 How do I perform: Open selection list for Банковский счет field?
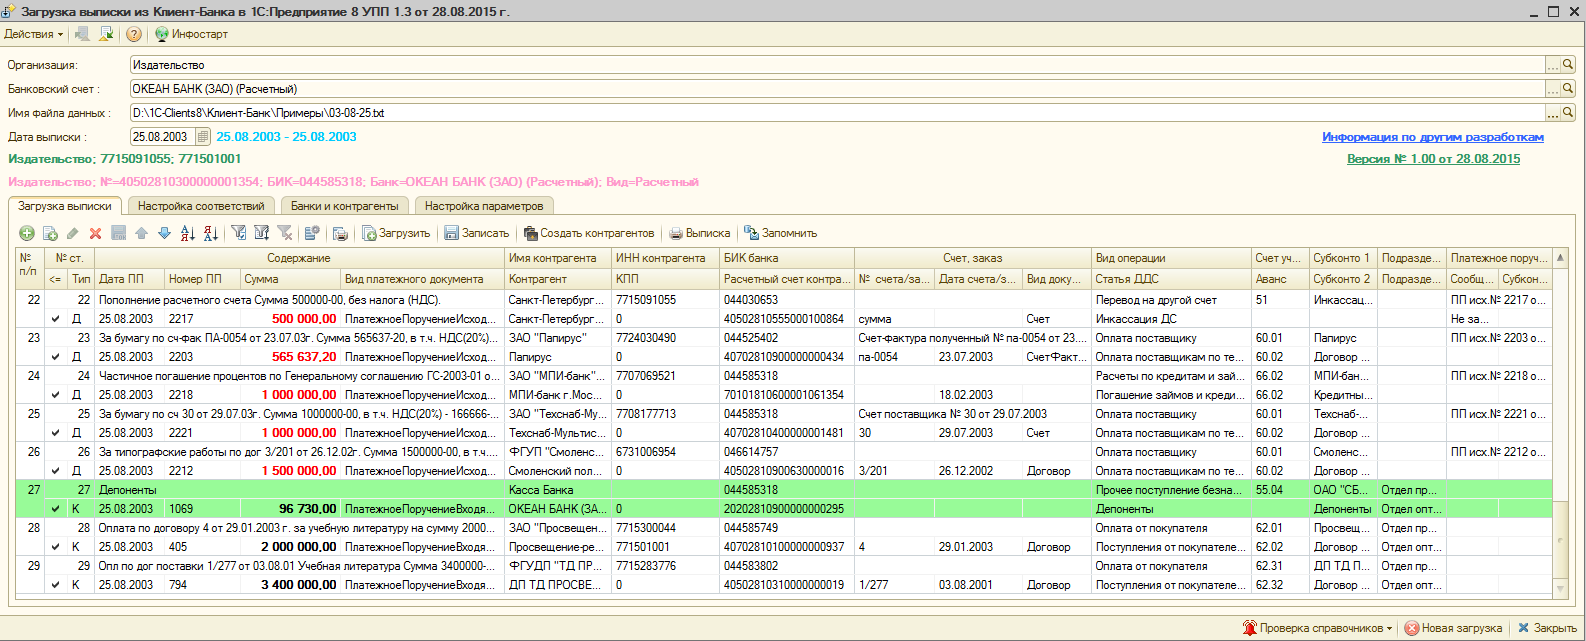[1553, 89]
